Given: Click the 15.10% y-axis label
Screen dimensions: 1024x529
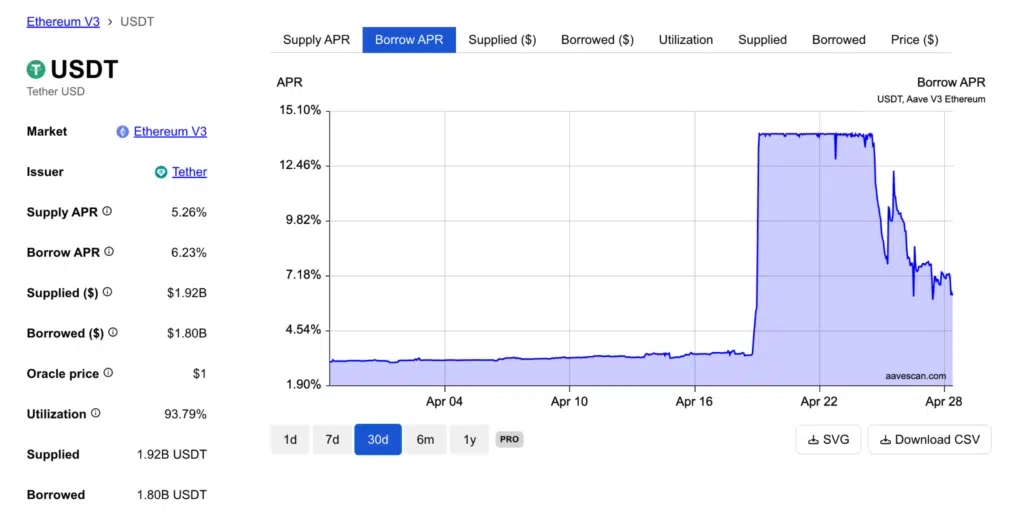Looking at the screenshot, I should (x=300, y=110).
